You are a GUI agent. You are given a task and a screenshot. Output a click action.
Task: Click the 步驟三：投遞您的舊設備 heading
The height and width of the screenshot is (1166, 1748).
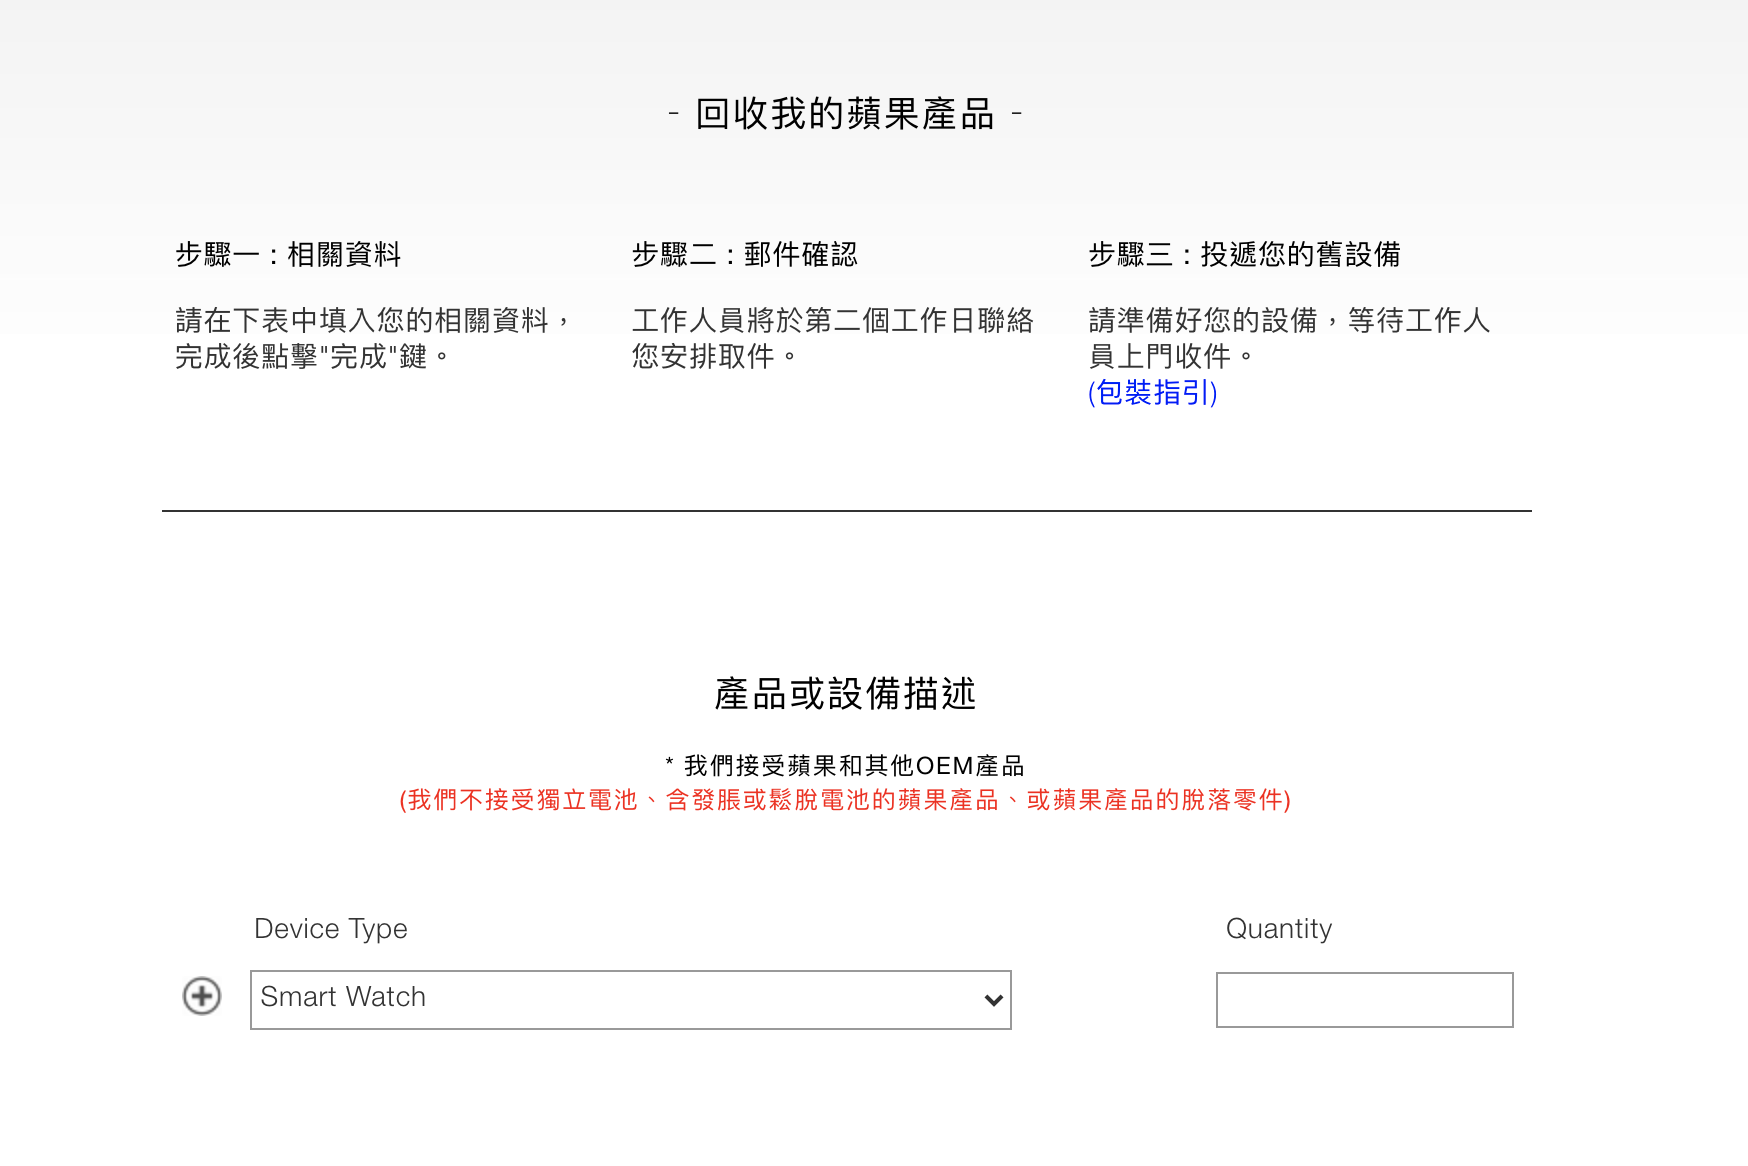pyautogui.click(x=1244, y=254)
